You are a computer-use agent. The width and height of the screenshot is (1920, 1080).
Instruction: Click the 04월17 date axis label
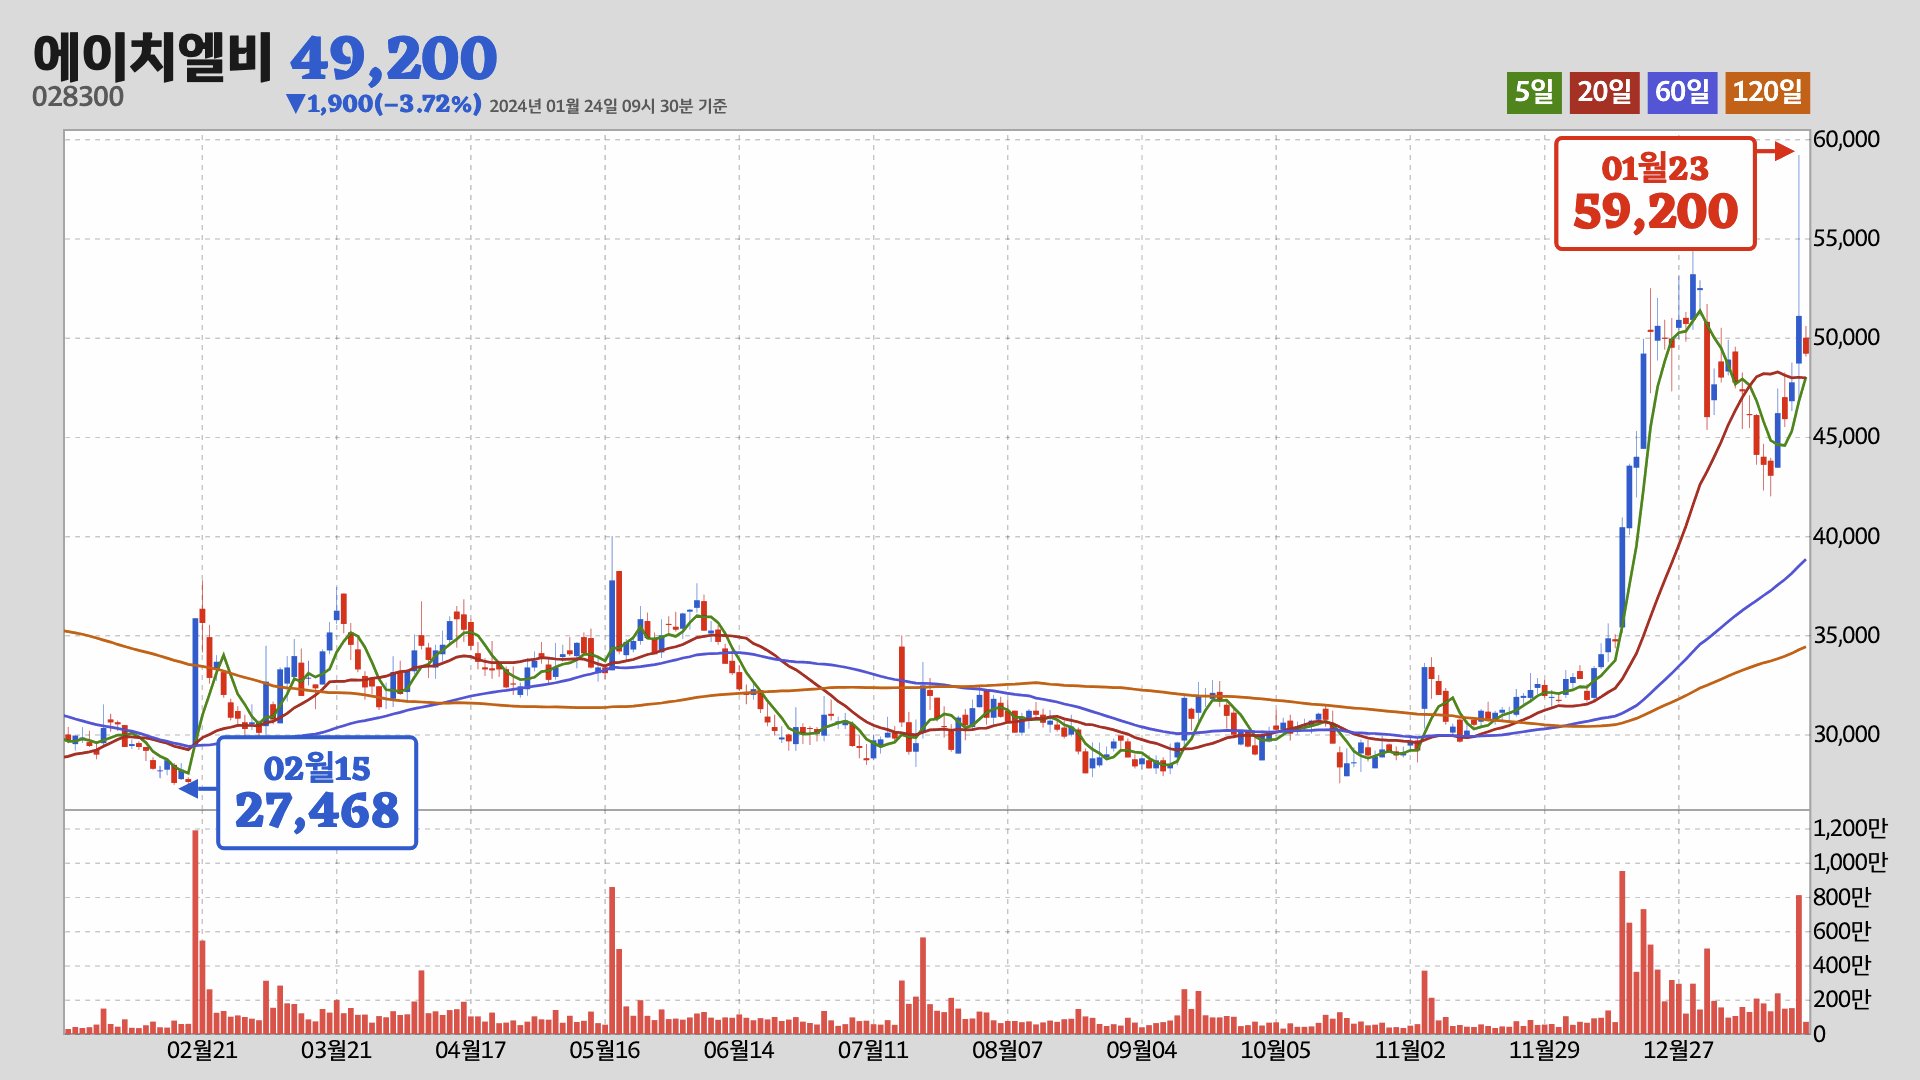tap(470, 1050)
